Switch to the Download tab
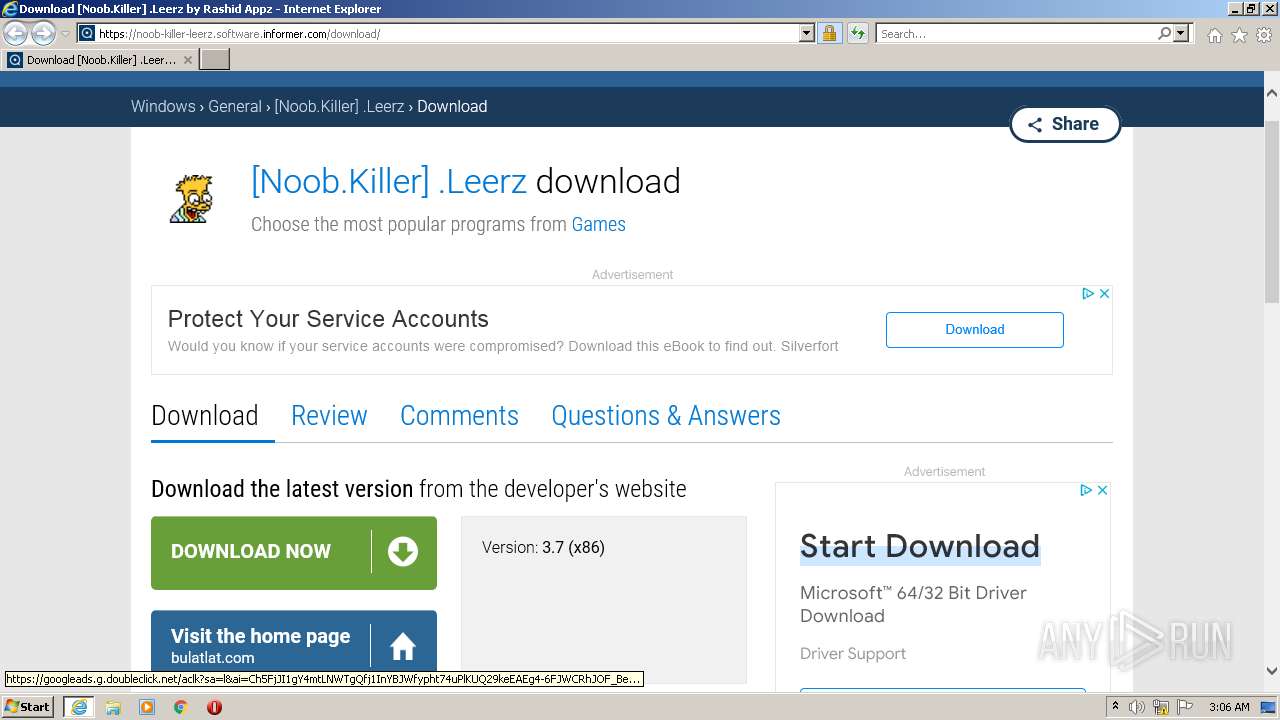 tap(205, 416)
